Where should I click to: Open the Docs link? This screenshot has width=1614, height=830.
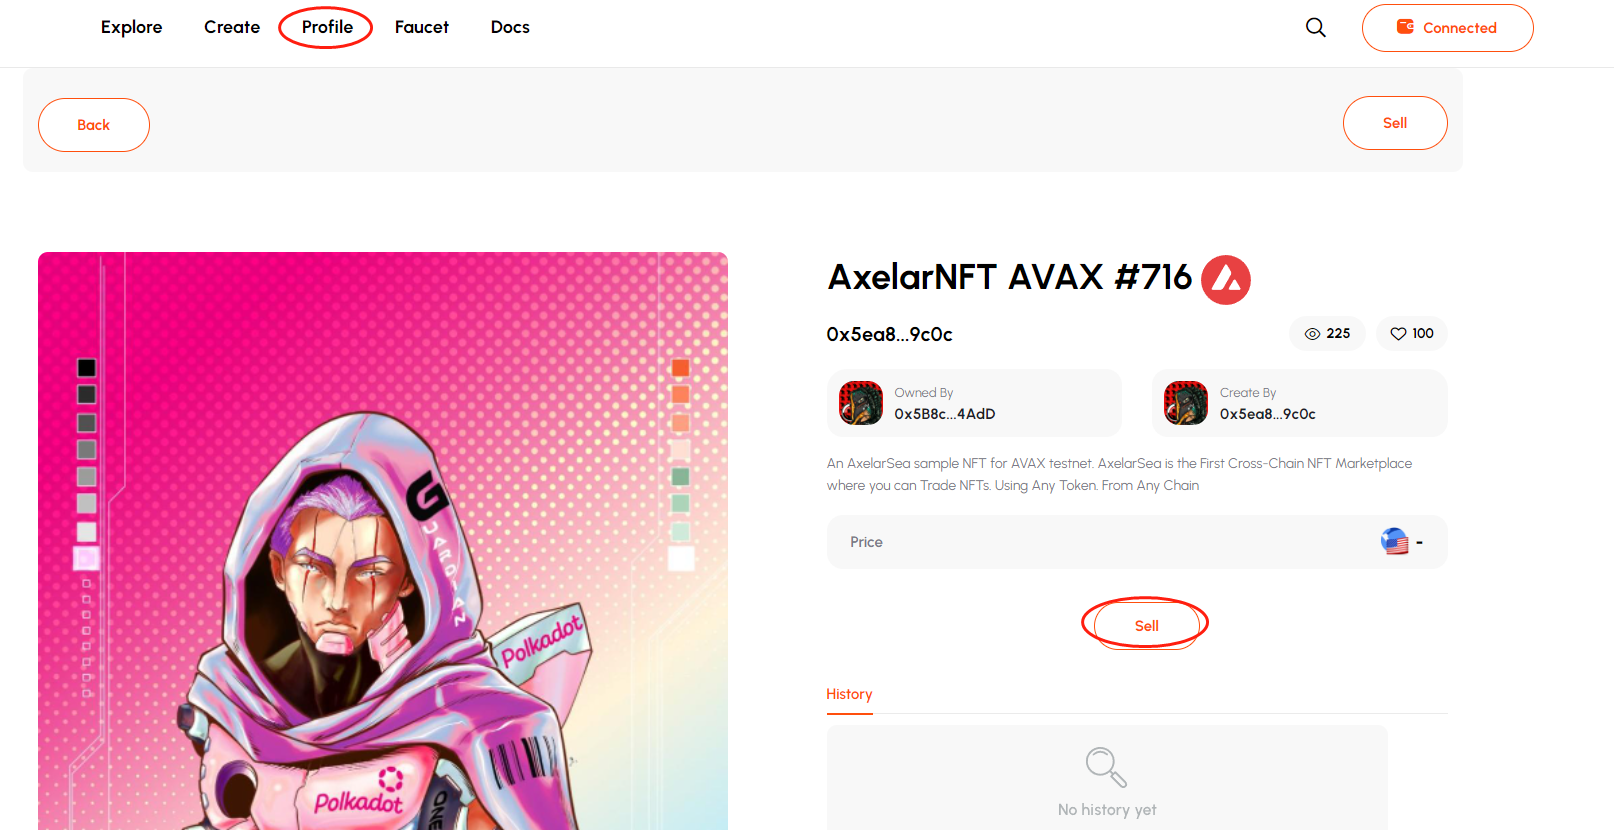point(510,27)
